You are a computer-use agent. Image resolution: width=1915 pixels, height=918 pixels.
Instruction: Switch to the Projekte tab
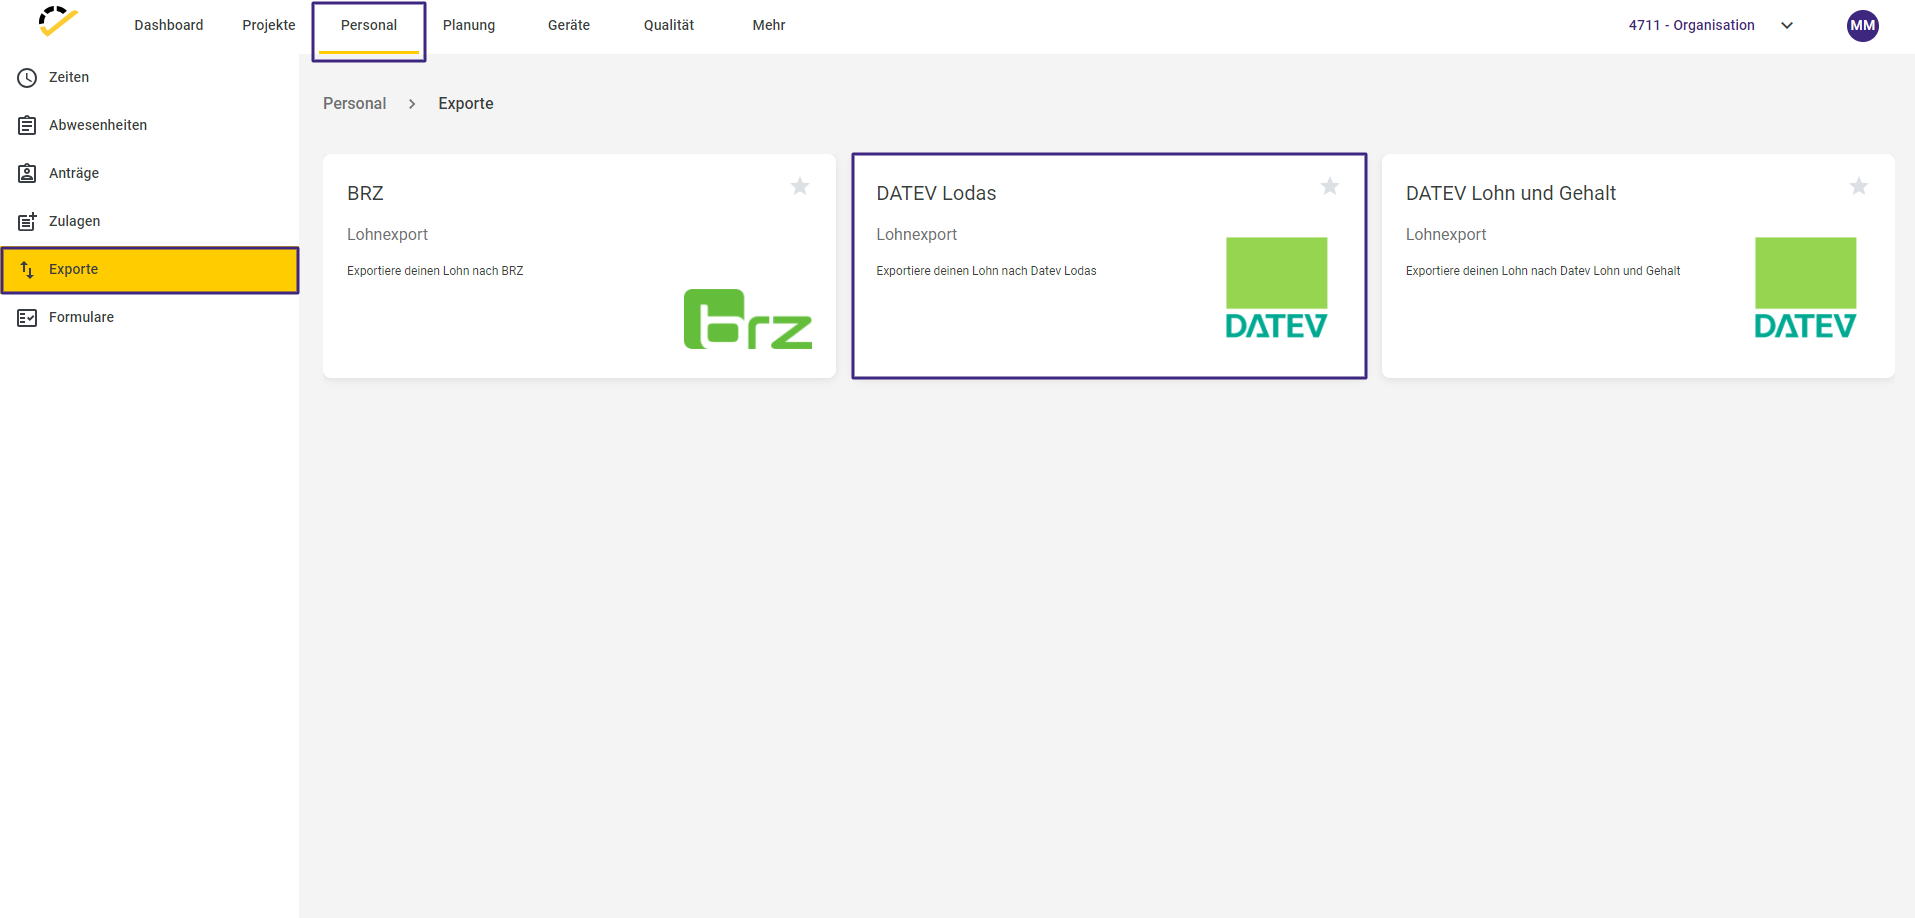(x=269, y=25)
